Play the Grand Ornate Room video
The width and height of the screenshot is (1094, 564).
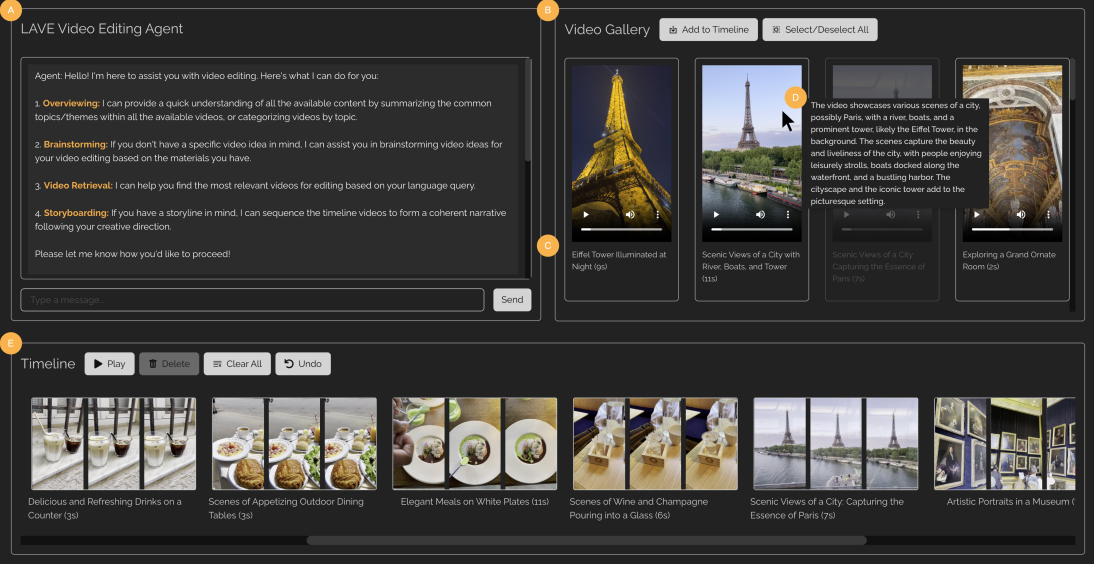click(977, 214)
